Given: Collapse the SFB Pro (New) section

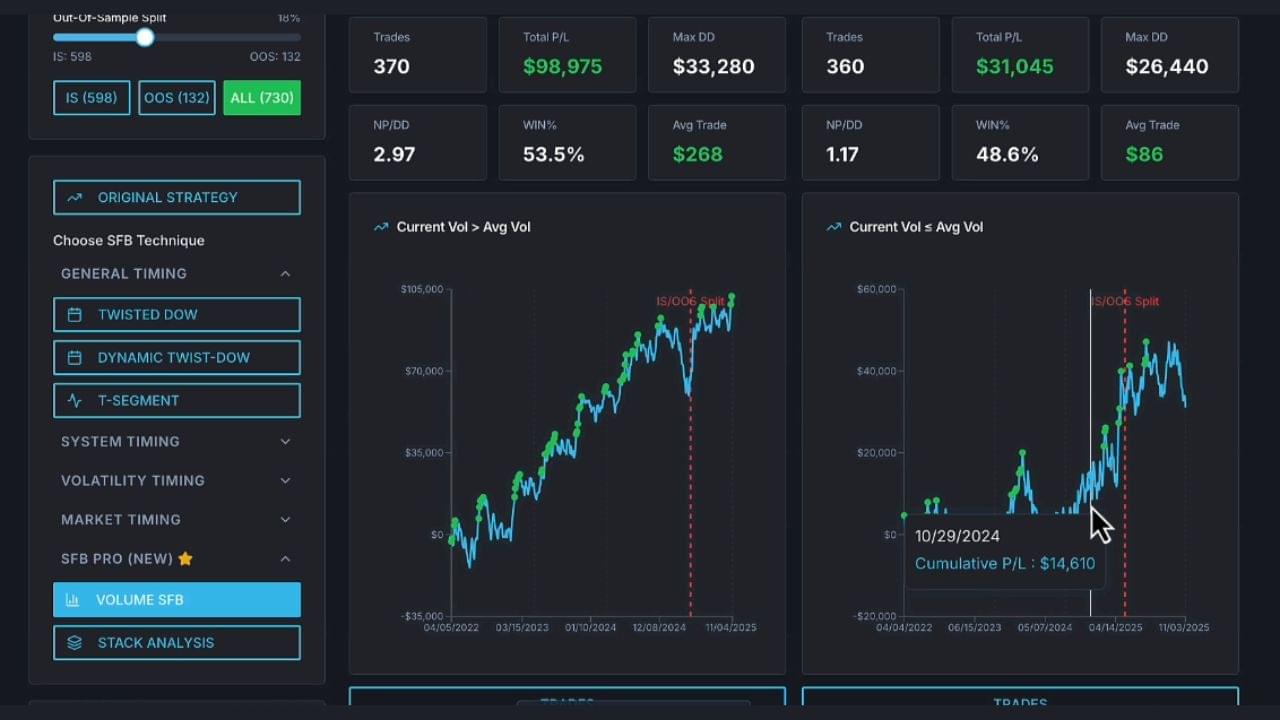Looking at the screenshot, I should [285, 559].
